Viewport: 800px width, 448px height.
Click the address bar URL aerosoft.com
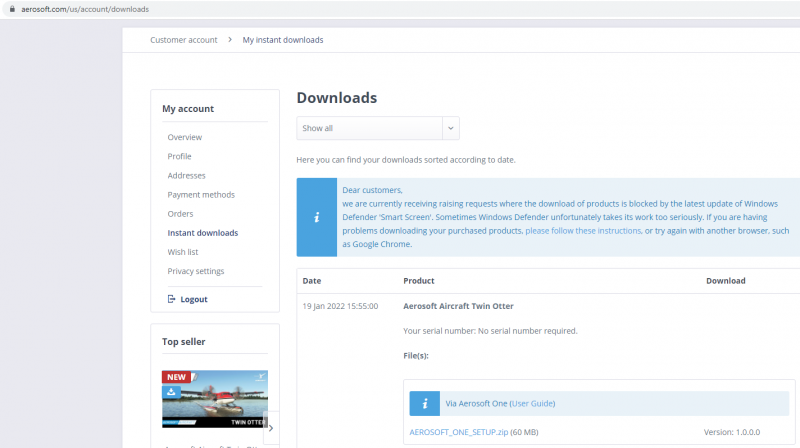[85, 9]
